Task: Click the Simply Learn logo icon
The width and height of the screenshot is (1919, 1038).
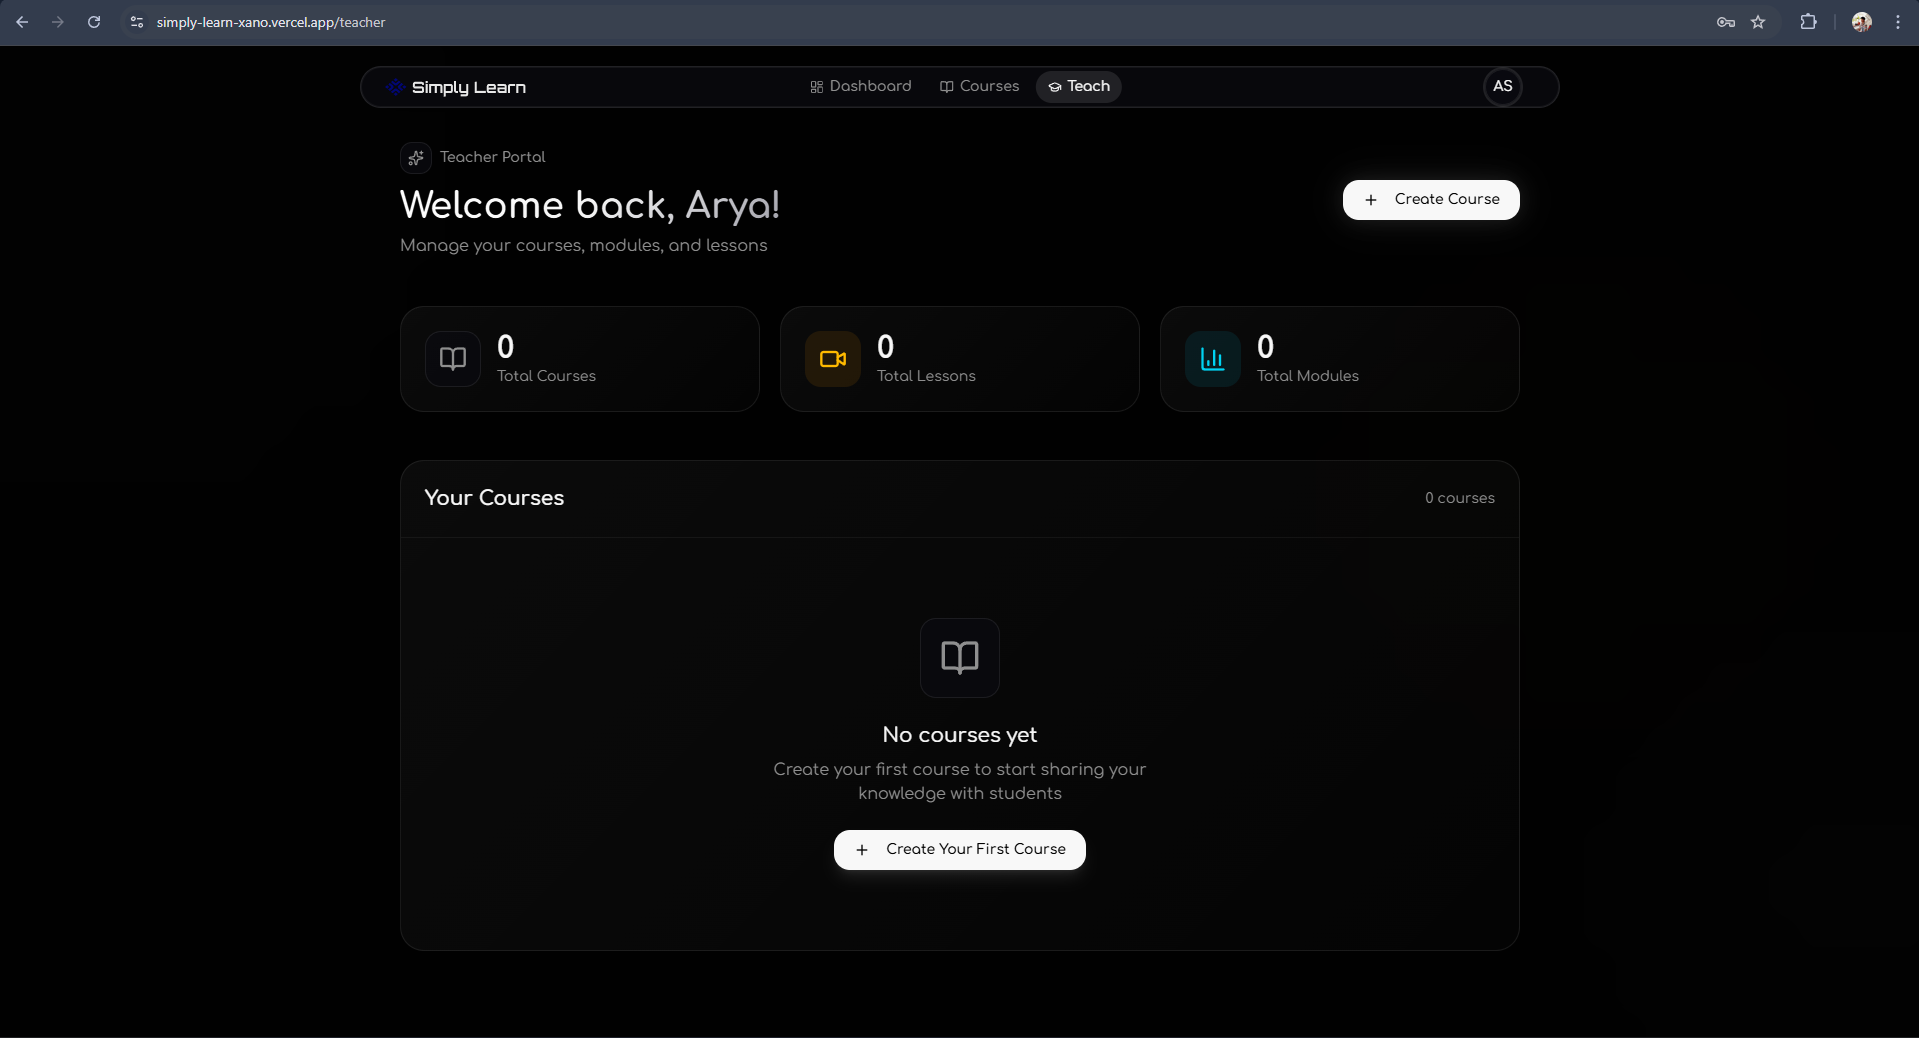Action: [394, 87]
